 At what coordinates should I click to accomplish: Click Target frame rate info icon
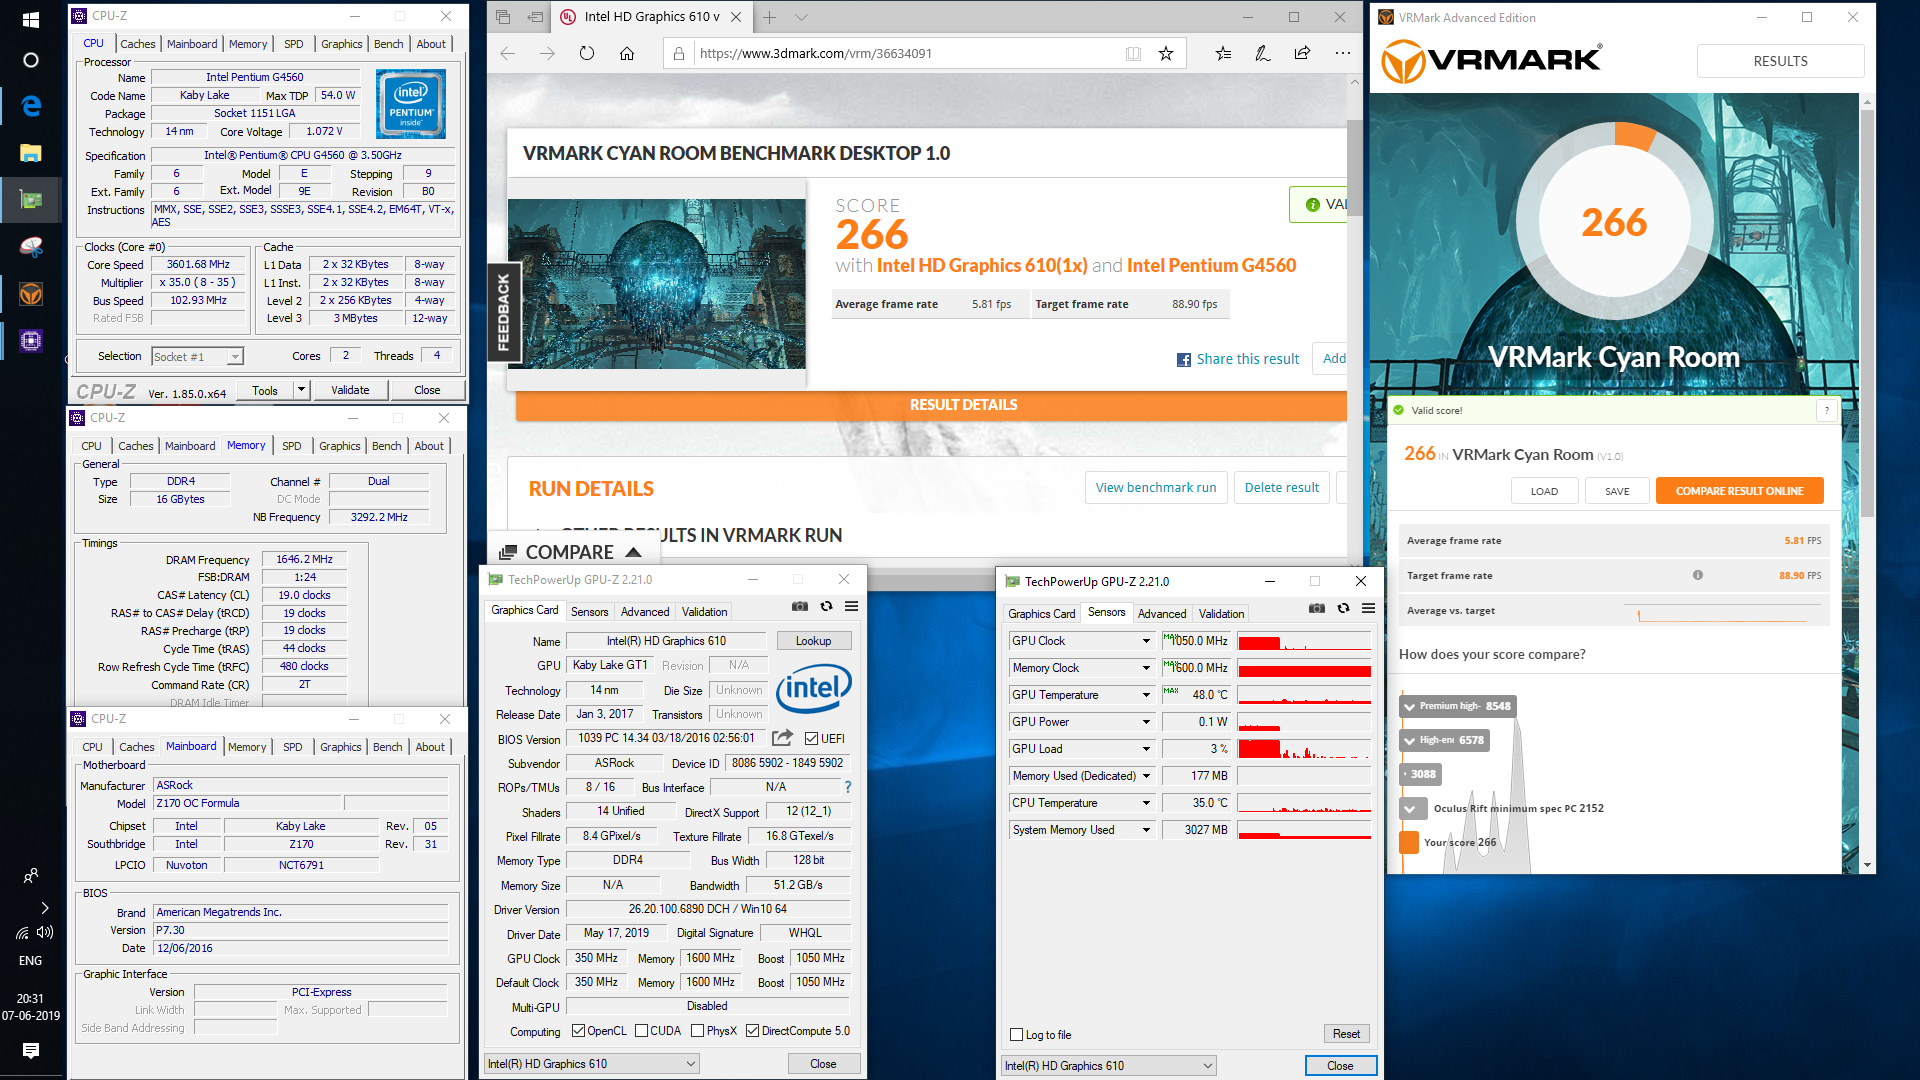pyautogui.click(x=1698, y=575)
